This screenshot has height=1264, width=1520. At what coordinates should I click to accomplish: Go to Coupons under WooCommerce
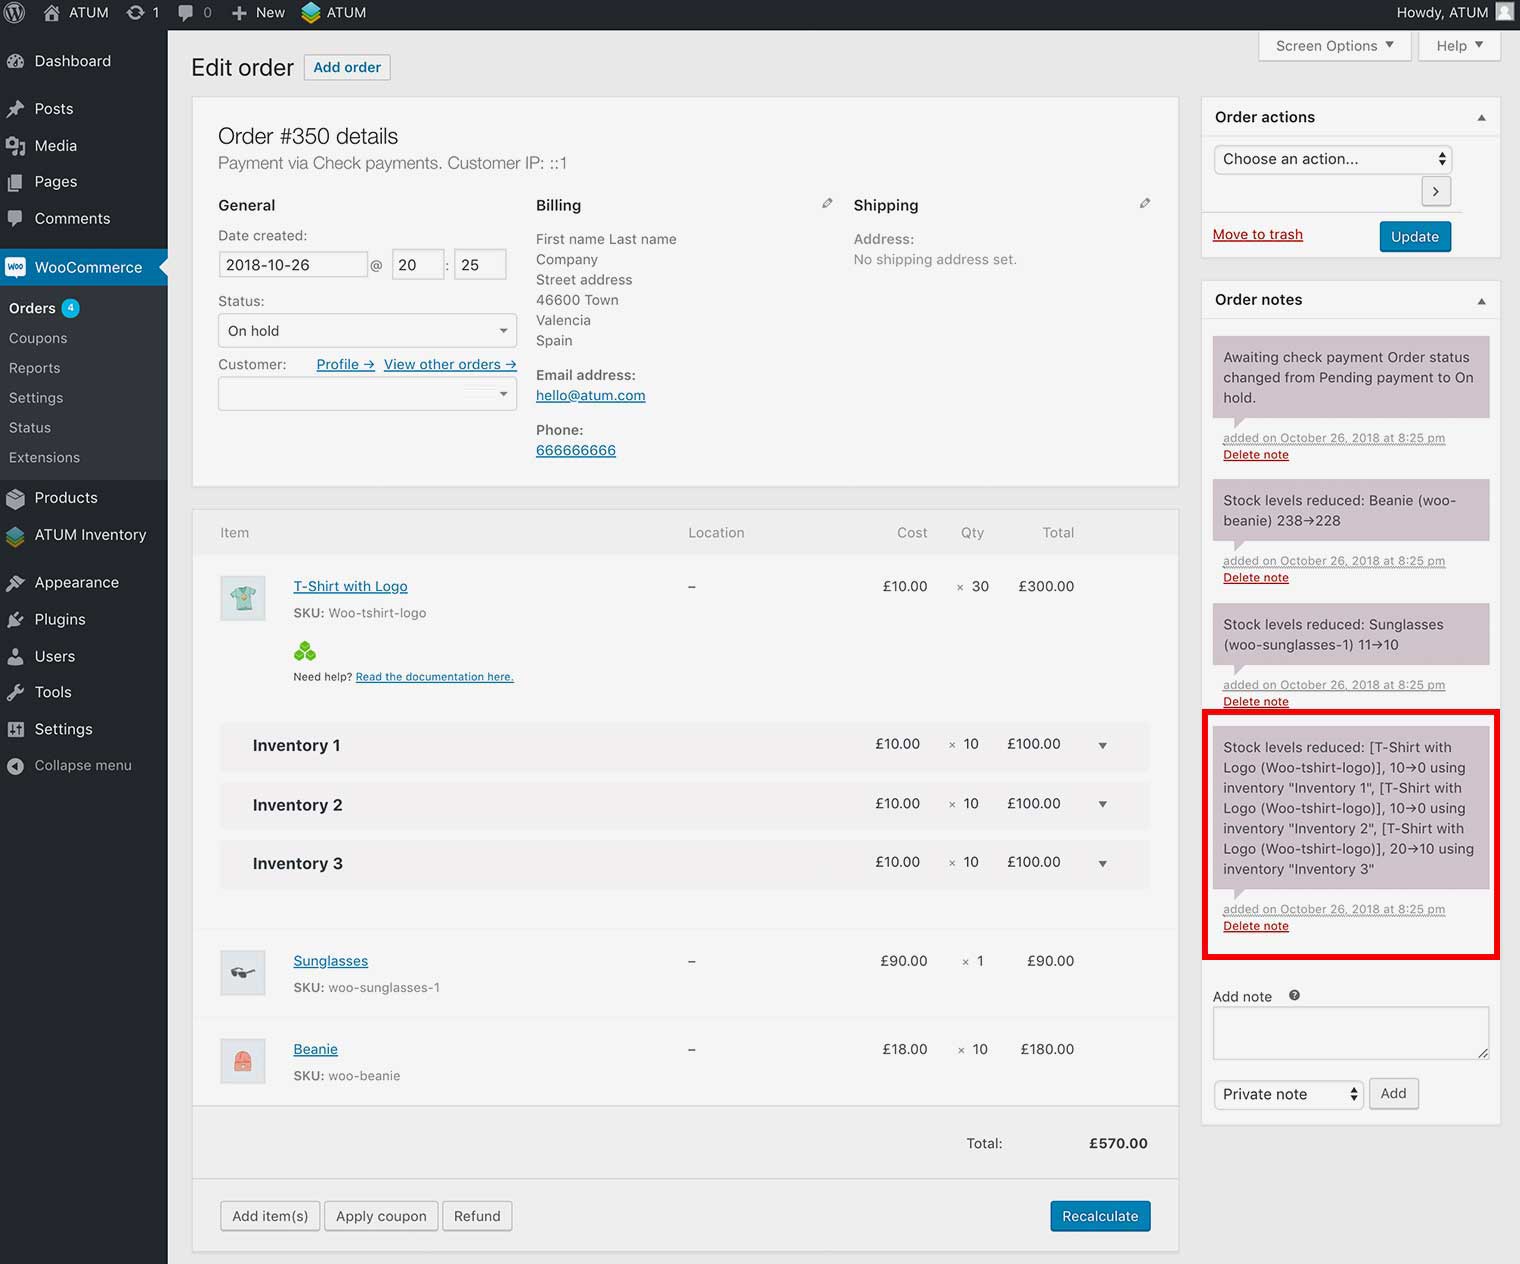pyautogui.click(x=38, y=338)
